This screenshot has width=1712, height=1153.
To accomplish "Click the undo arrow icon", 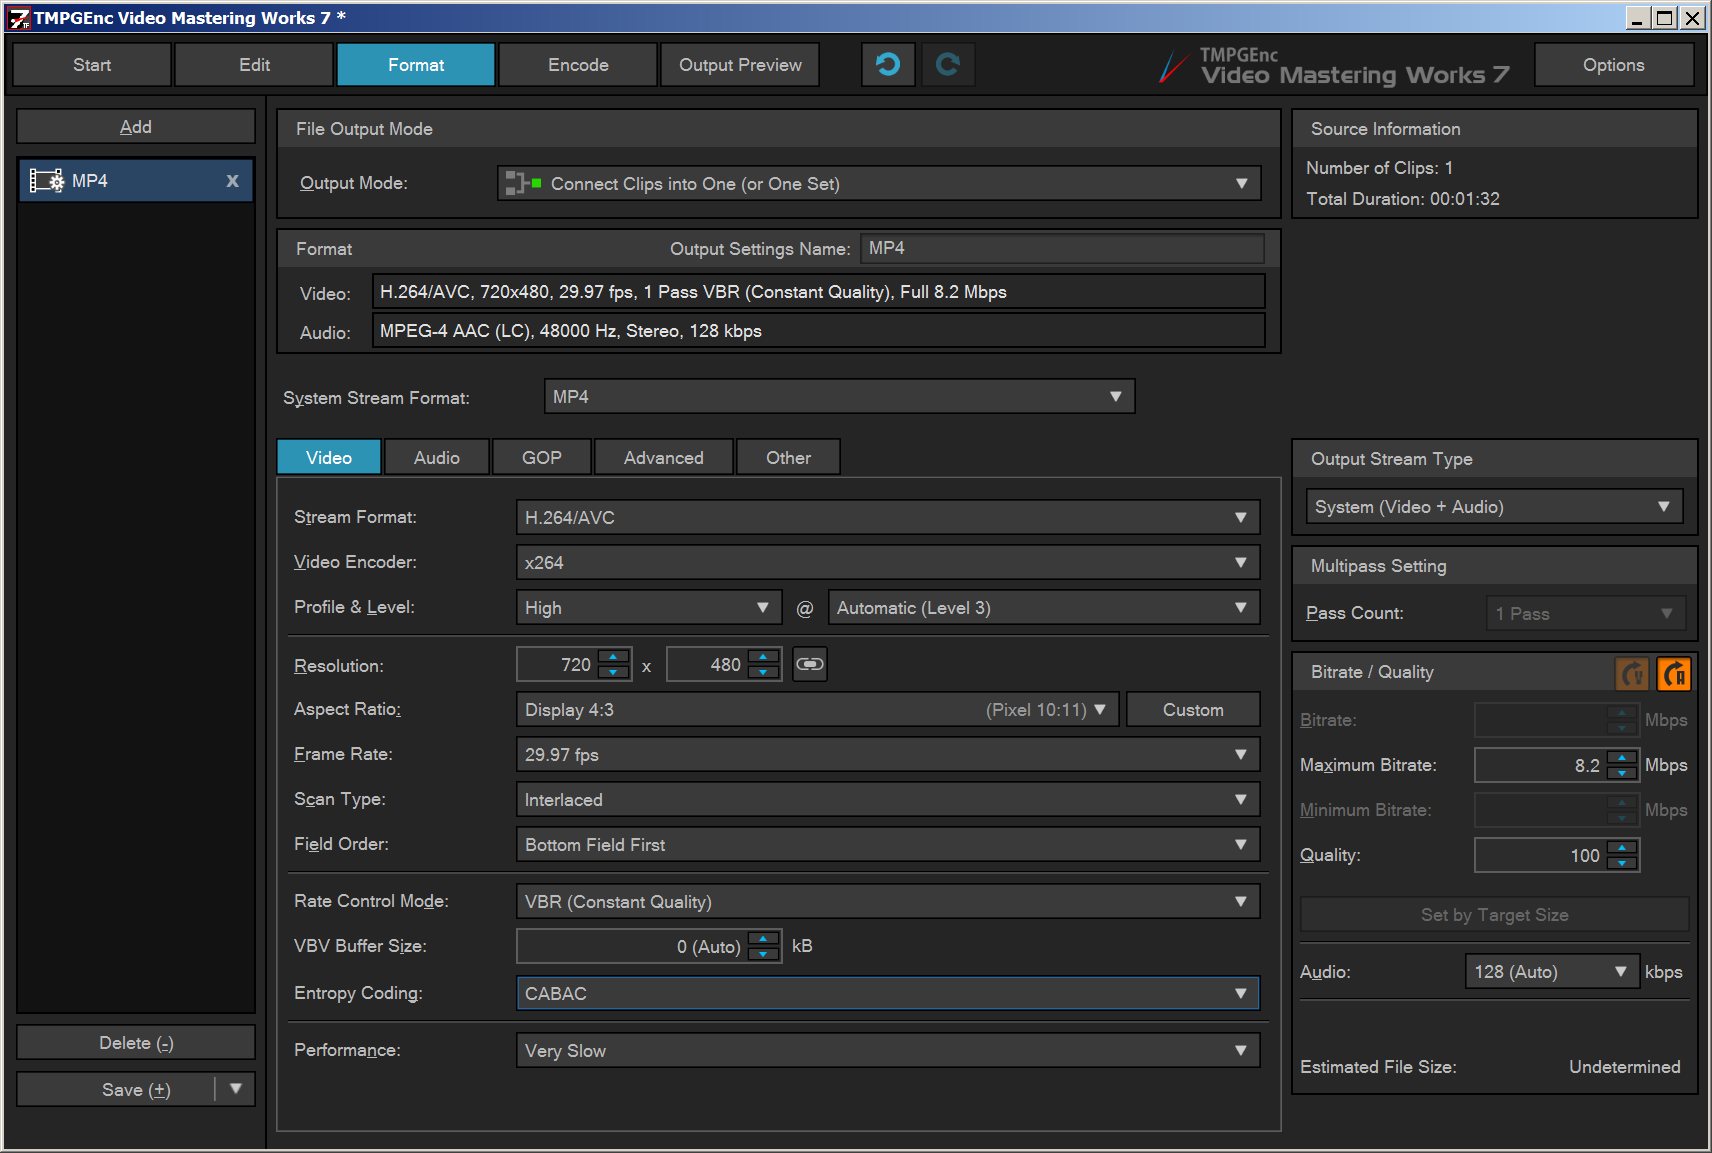I will [887, 65].
